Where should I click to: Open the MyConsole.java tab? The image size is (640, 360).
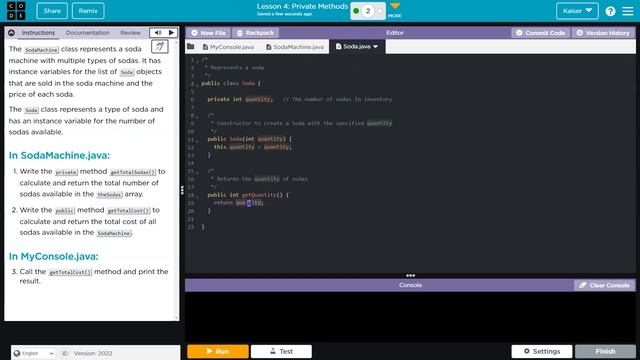coord(228,47)
